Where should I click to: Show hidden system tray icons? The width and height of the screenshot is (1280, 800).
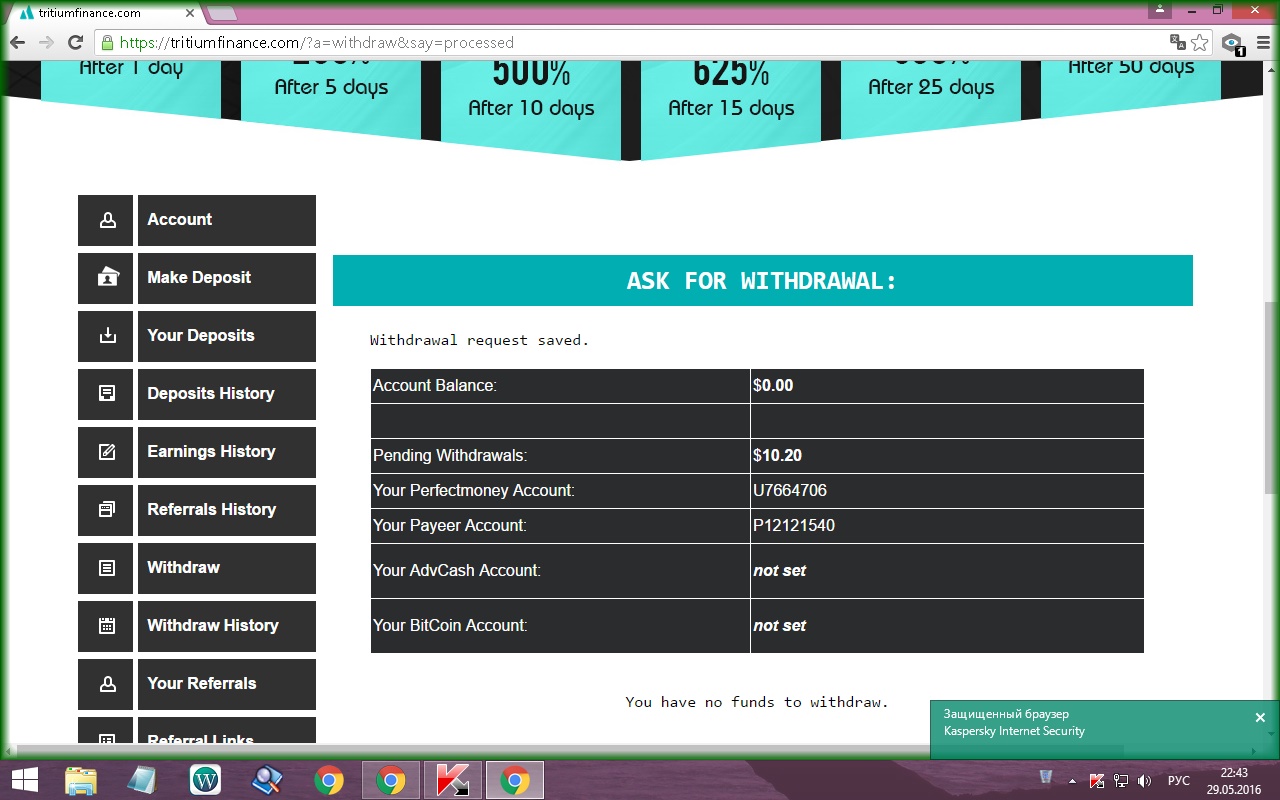coord(1072,781)
